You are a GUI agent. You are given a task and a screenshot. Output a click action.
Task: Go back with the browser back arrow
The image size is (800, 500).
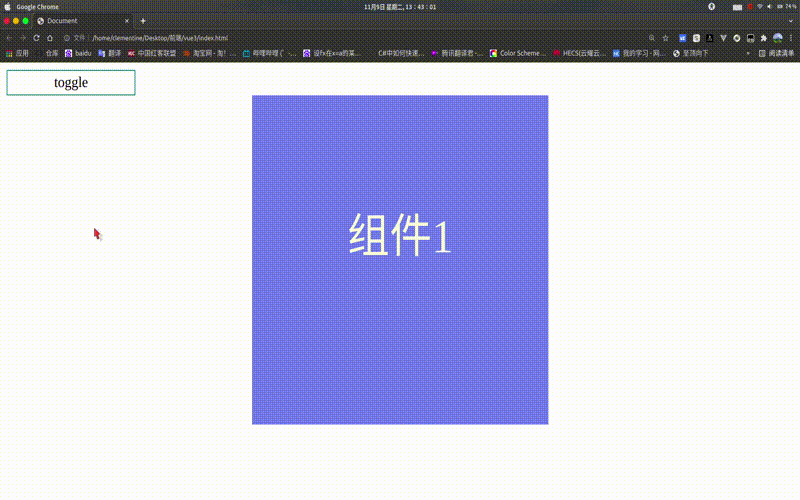click(9, 38)
